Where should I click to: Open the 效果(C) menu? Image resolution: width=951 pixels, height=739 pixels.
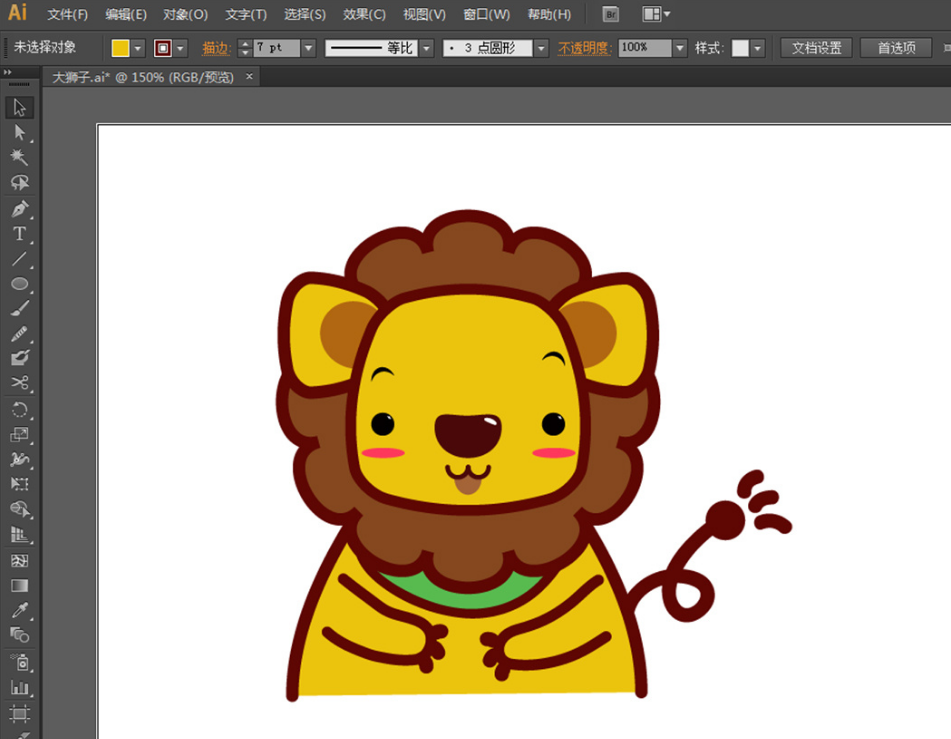pyautogui.click(x=364, y=15)
